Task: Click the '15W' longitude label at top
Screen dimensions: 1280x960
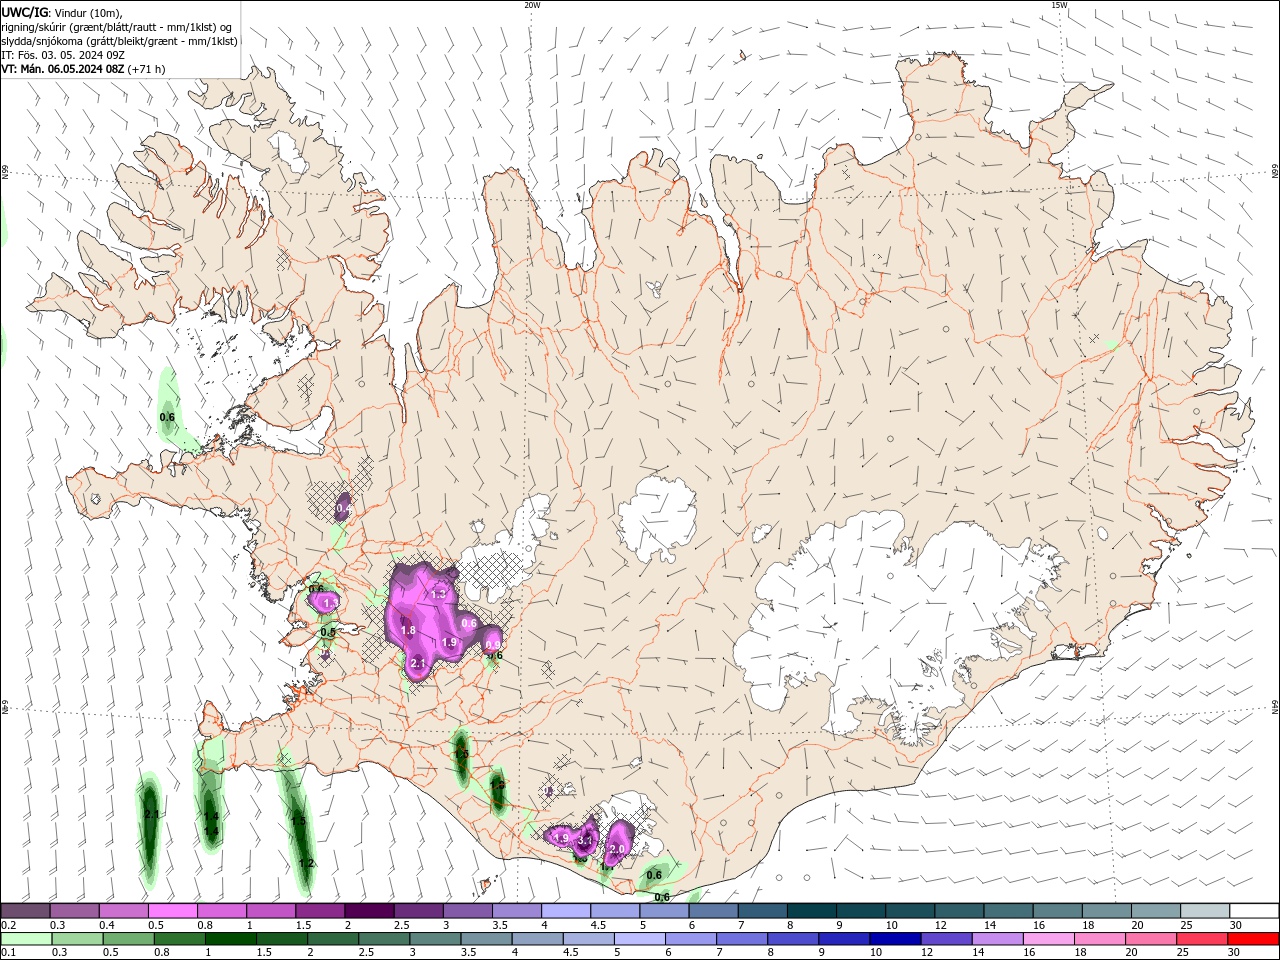Action: (x=1059, y=5)
